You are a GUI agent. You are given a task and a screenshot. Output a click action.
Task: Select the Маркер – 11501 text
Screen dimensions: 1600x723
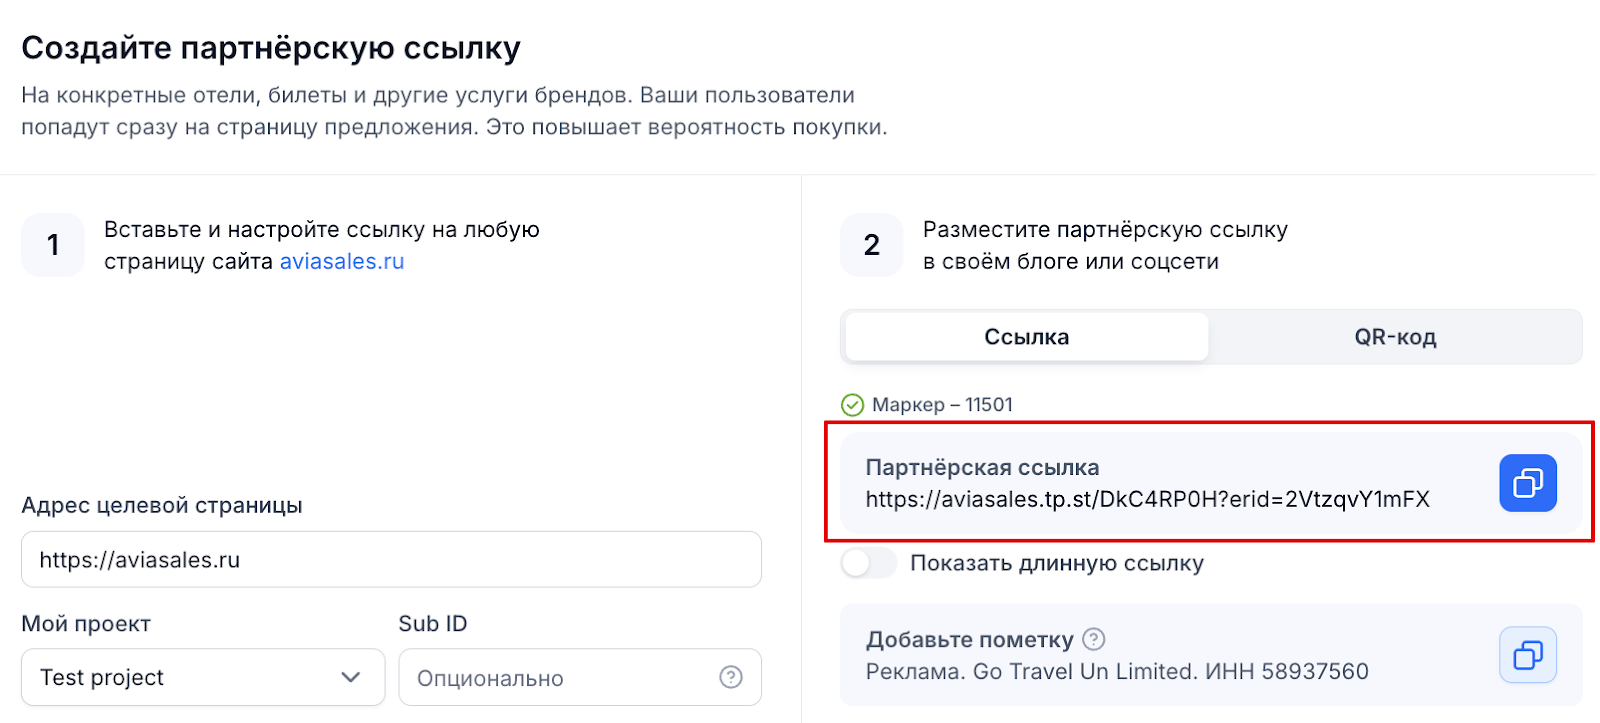[942, 404]
